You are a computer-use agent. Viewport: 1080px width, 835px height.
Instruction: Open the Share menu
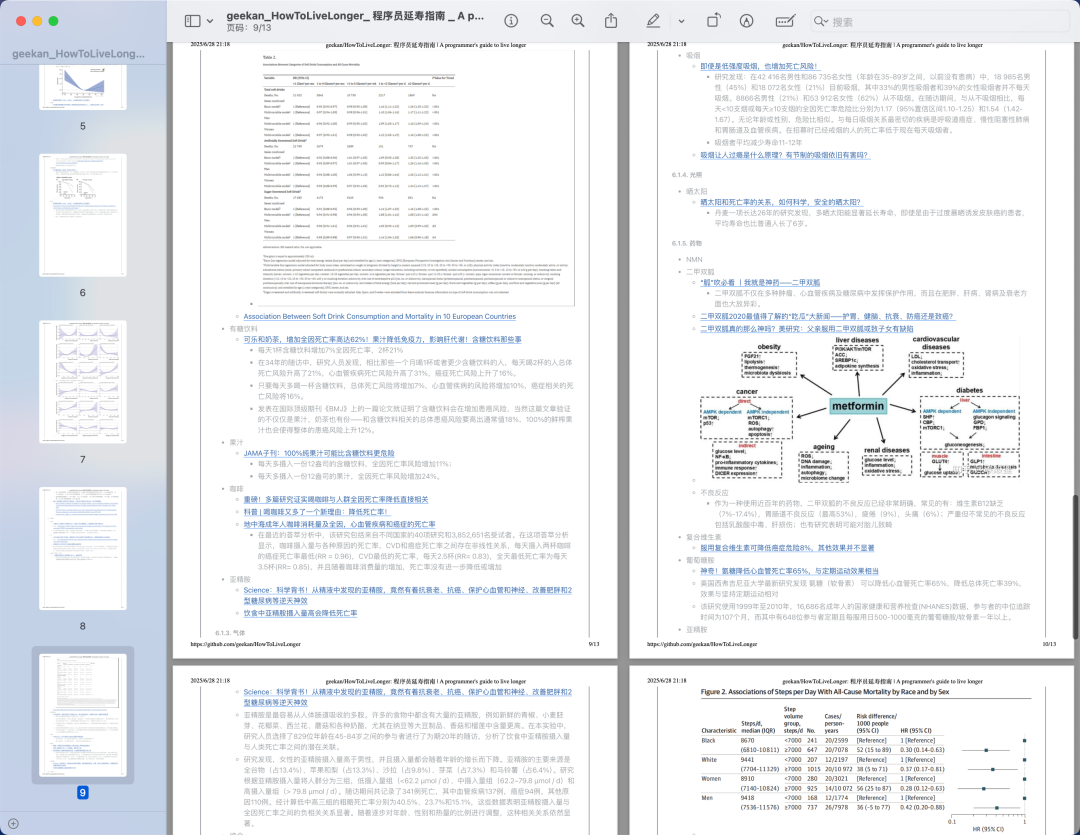click(x=611, y=21)
